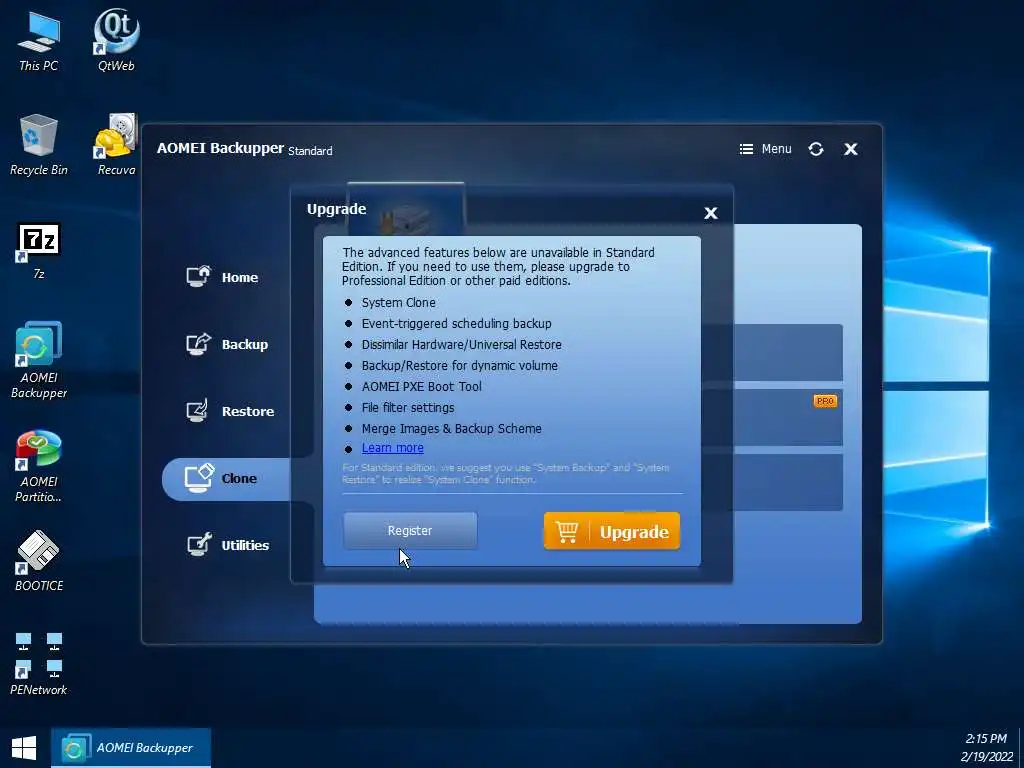Image resolution: width=1024 pixels, height=768 pixels.
Task: Open PENetwork desktop shortcut
Action: 39,662
